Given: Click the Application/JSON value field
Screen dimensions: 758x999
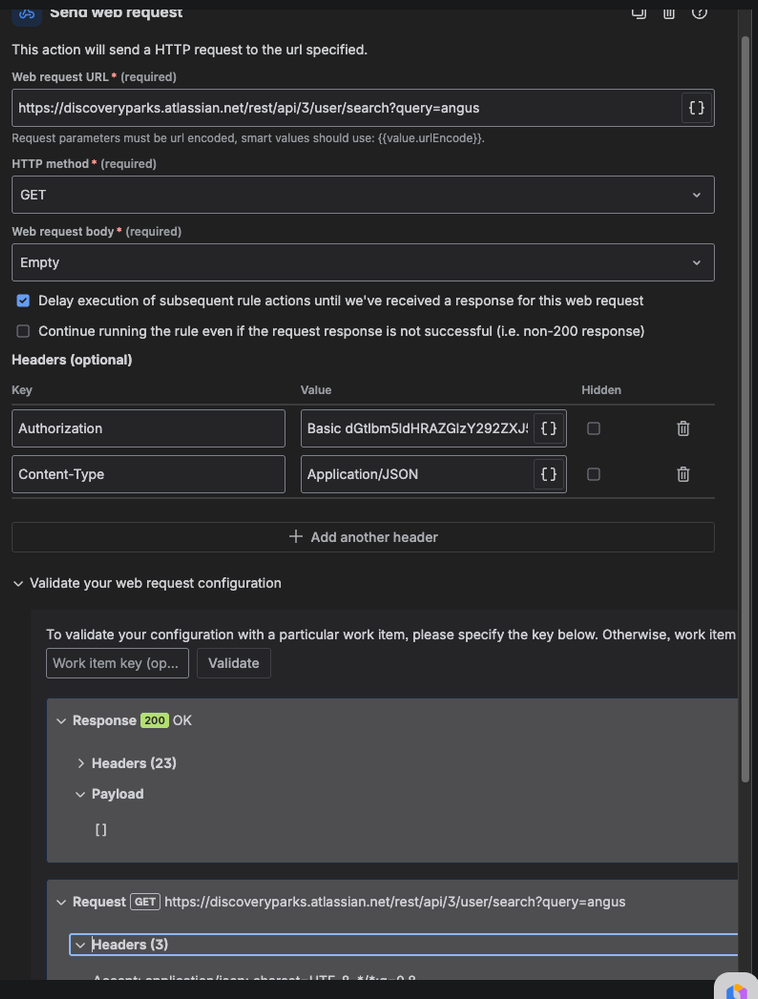Looking at the screenshot, I should pyautogui.click(x=418, y=474).
